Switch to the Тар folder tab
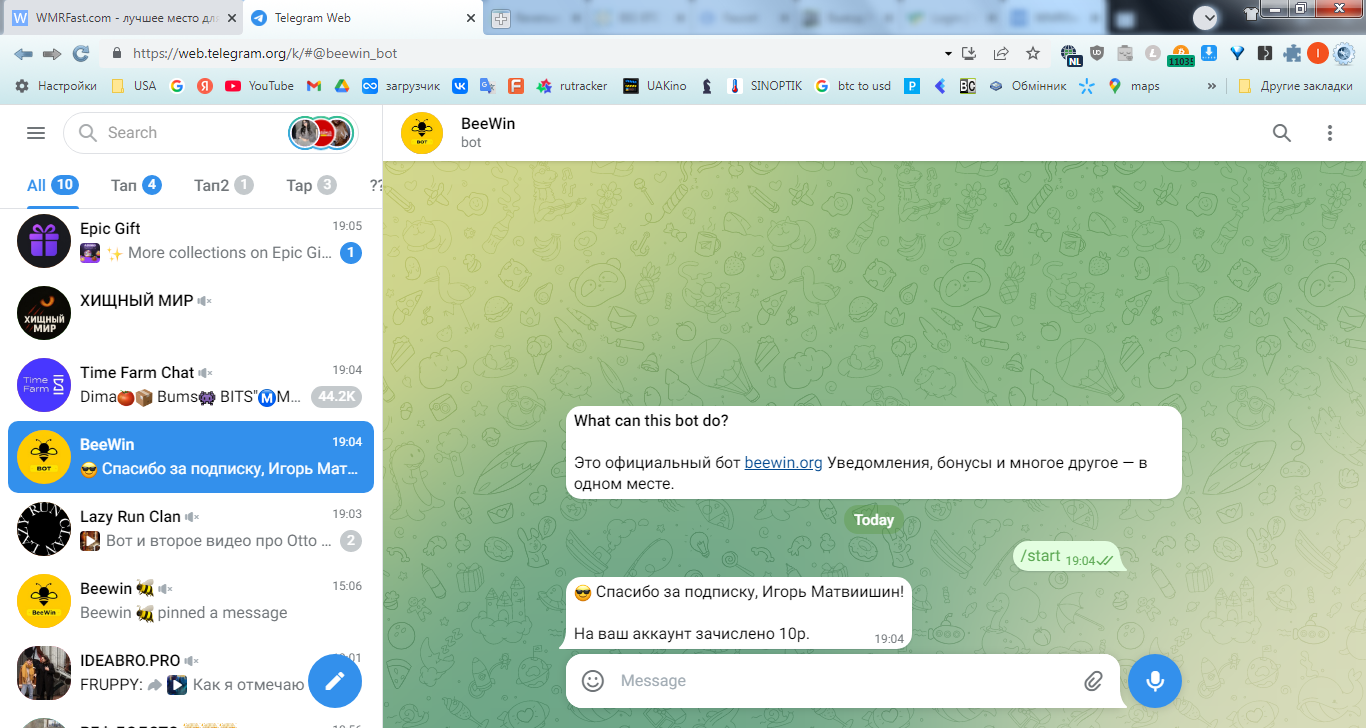This screenshot has height=728, width=1366. [x=311, y=185]
